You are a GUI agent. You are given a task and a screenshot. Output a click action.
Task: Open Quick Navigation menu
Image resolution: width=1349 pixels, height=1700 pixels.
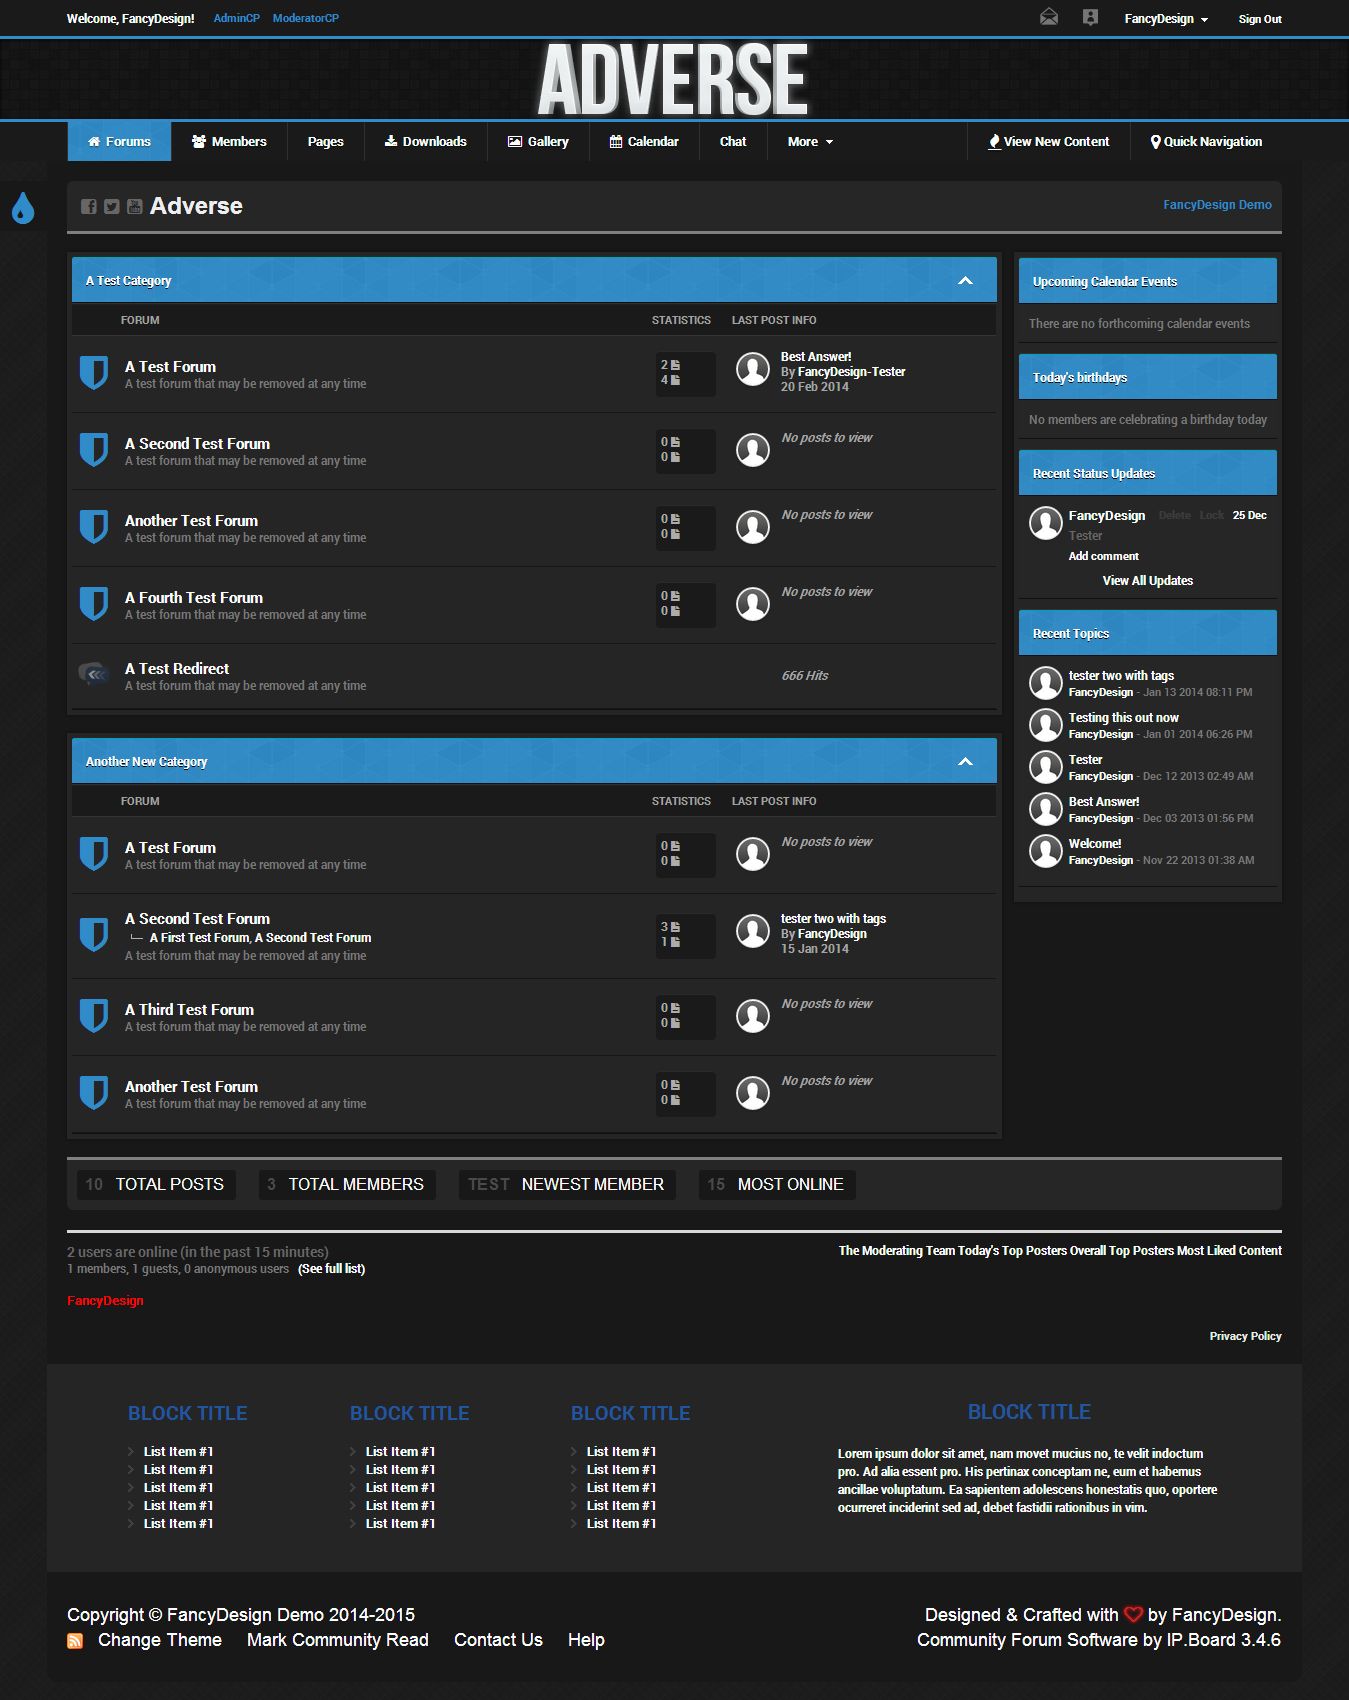1205,142
